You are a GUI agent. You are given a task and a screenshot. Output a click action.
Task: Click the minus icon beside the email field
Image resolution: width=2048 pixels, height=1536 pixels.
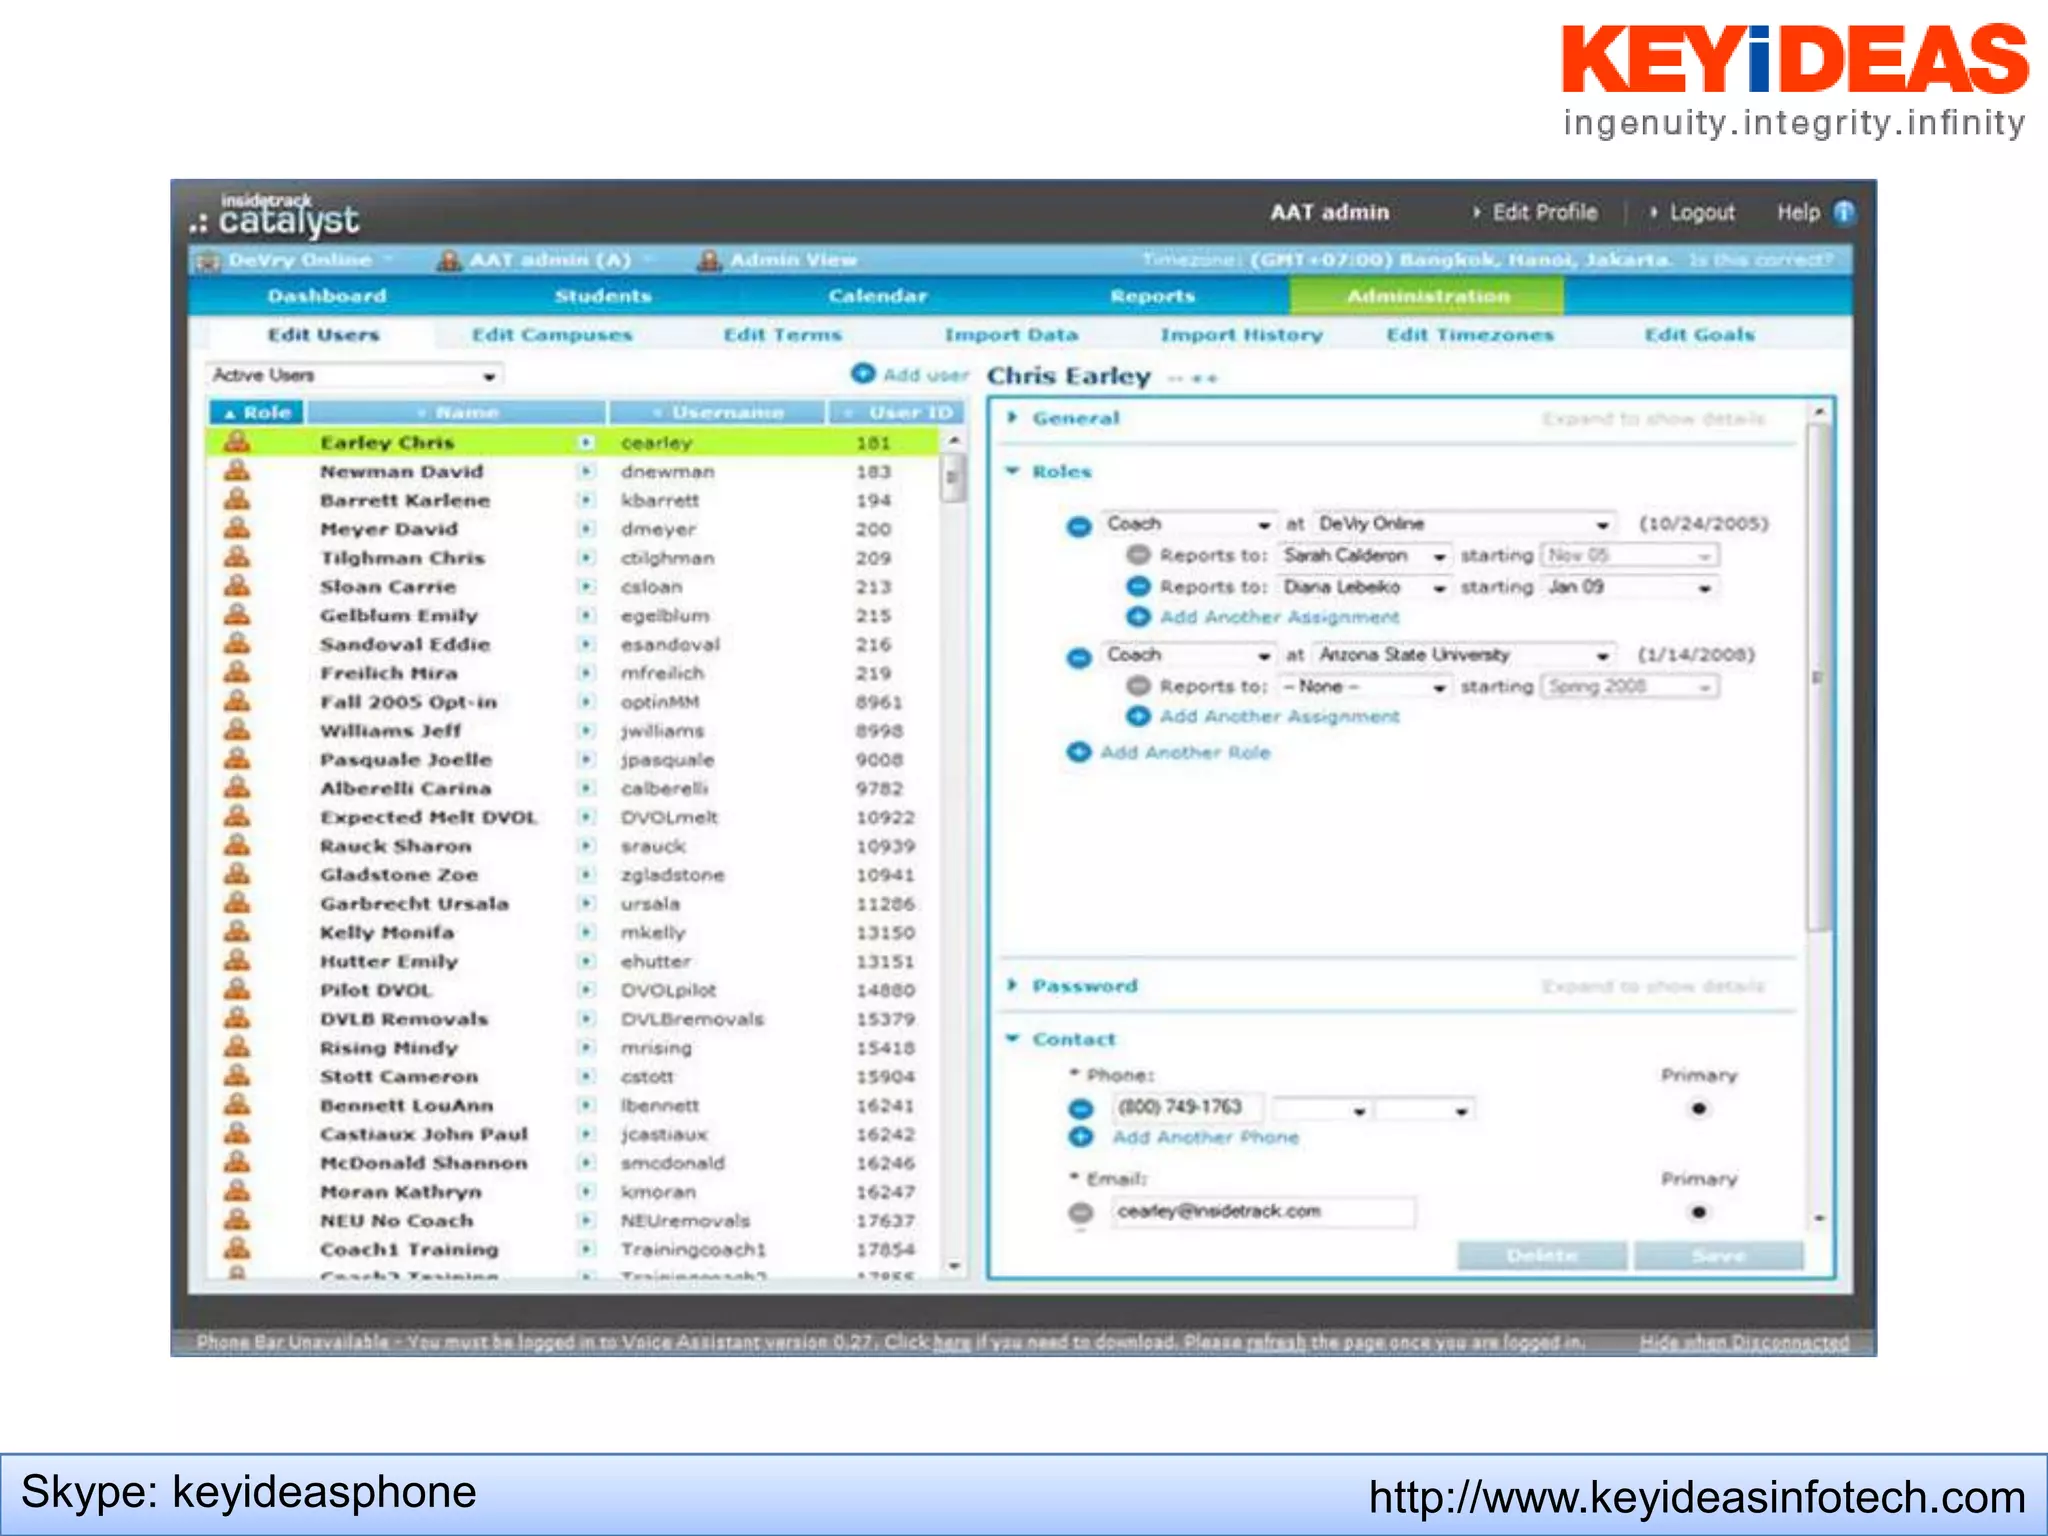1080,1212
